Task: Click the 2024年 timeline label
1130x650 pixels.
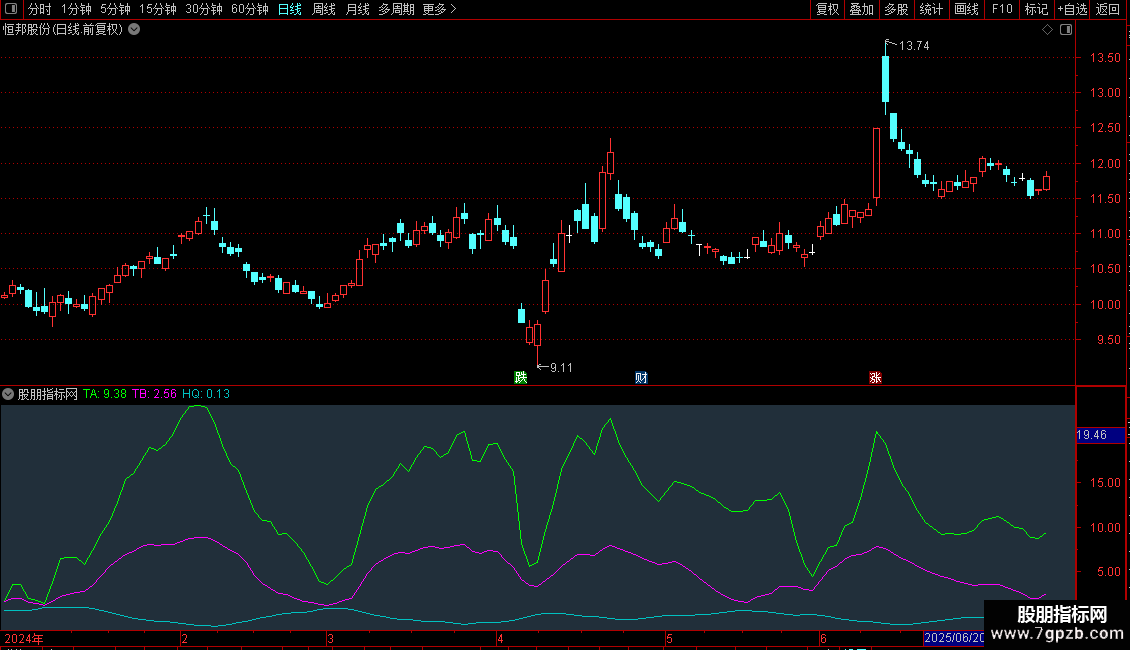Action: [24, 638]
